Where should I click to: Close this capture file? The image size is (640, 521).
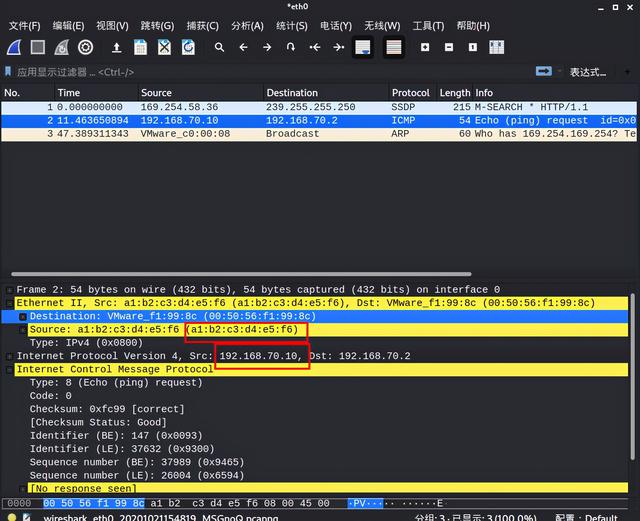tap(164, 47)
